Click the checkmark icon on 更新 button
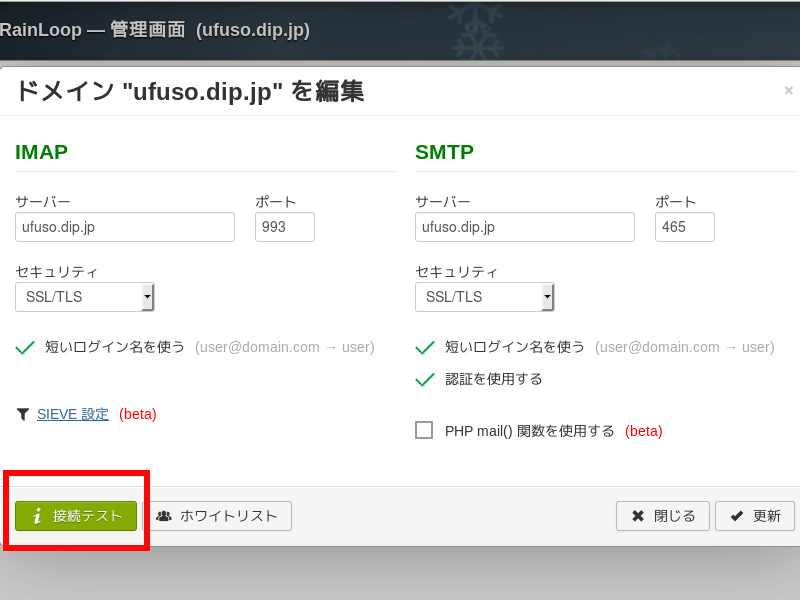Viewport: 800px width, 600px height. pos(737,516)
